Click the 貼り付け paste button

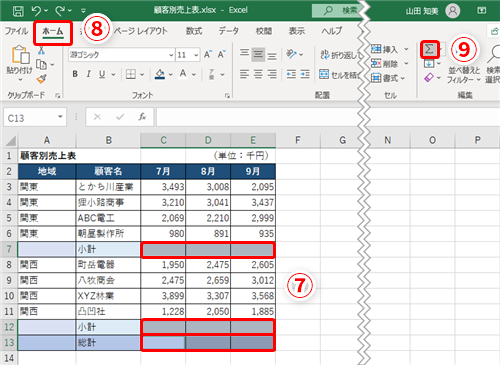[20, 63]
